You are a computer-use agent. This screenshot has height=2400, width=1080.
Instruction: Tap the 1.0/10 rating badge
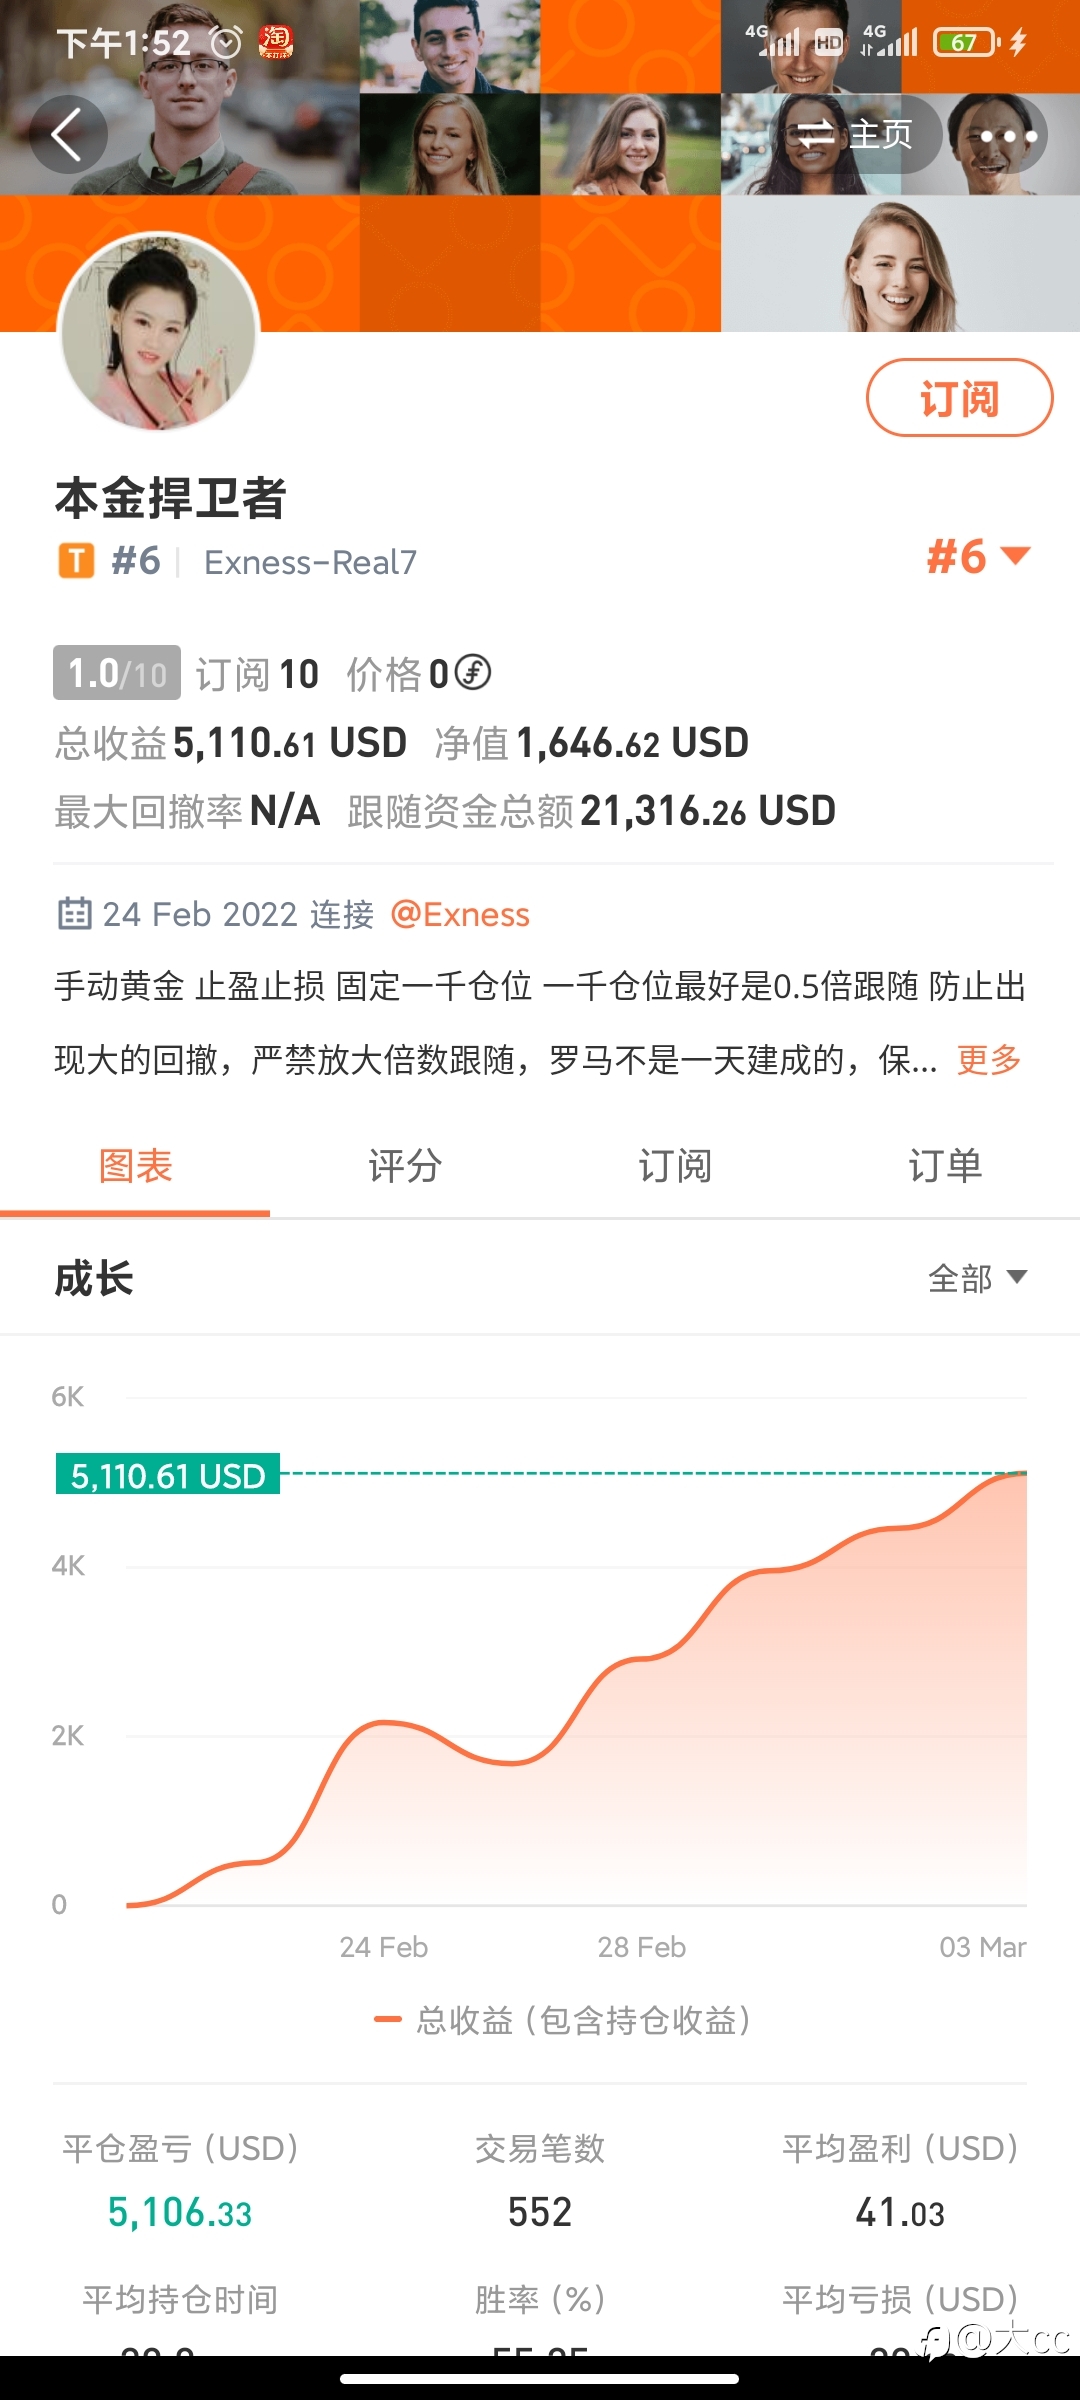[117, 673]
